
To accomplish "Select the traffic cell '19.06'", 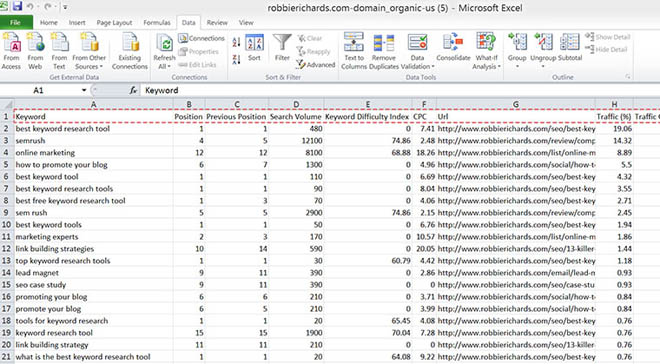I will (x=614, y=128).
